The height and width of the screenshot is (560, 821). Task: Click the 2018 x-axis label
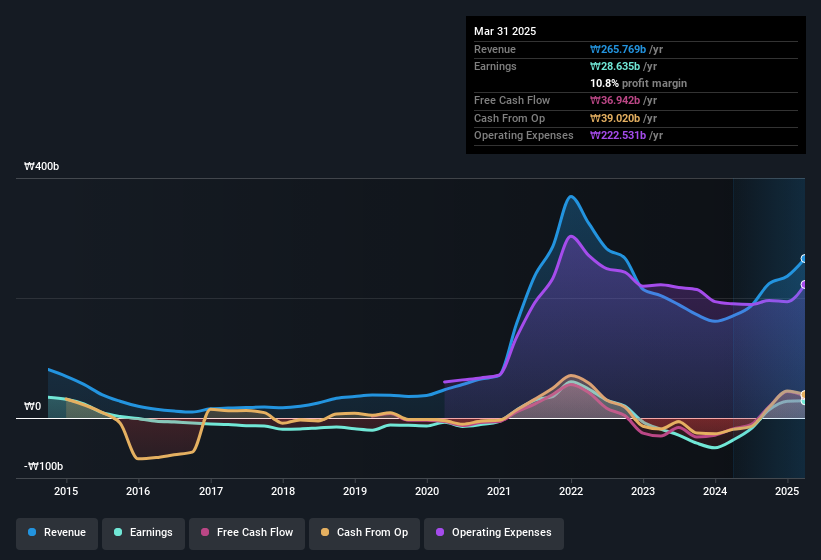tap(283, 491)
